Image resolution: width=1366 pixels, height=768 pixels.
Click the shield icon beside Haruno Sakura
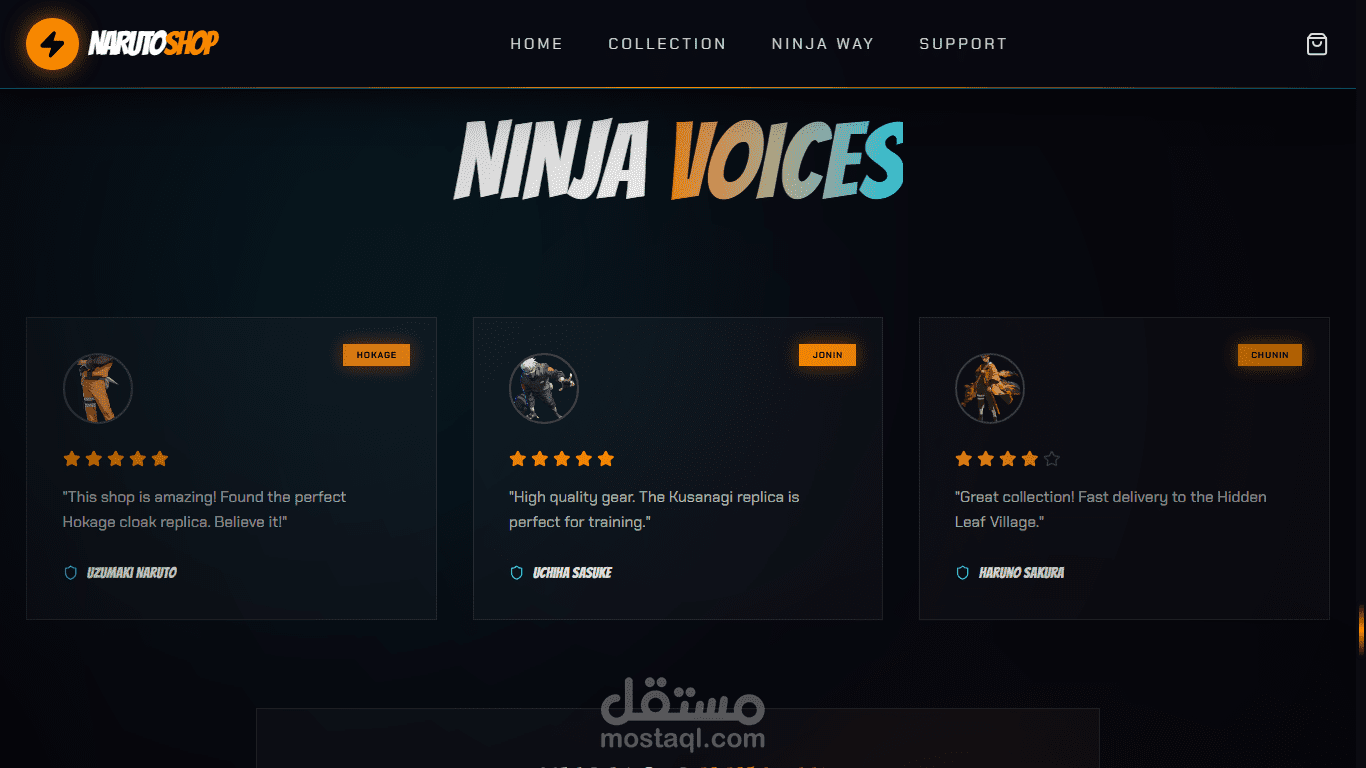[963, 573]
